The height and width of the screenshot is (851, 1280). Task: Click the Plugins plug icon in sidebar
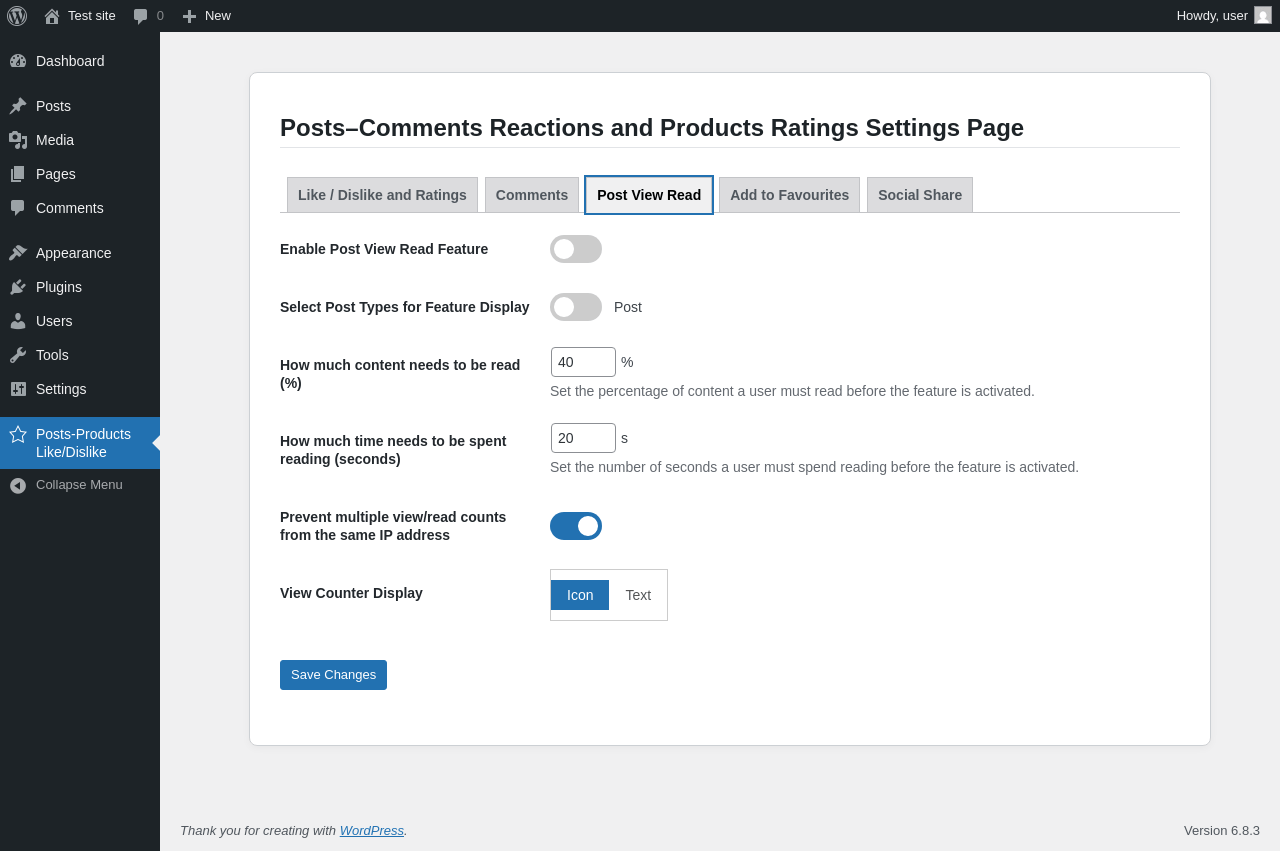click(18, 287)
